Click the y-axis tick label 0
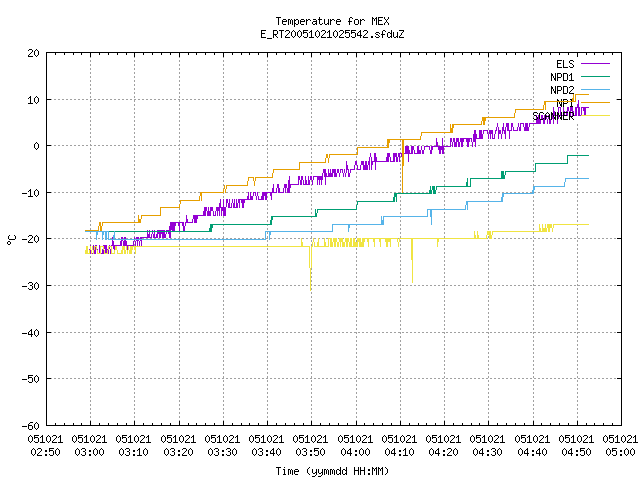The height and width of the screenshot is (480, 640). [x=37, y=146]
